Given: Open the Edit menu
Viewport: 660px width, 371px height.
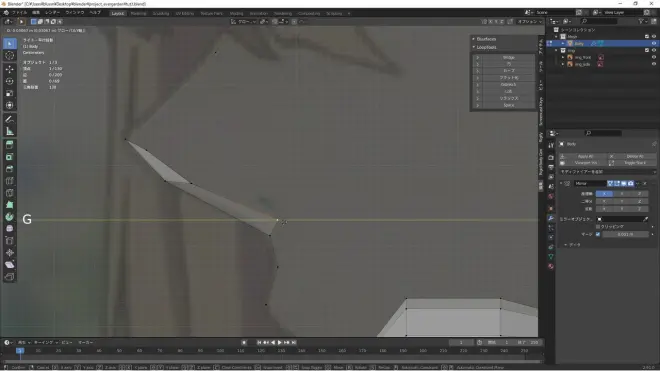Looking at the screenshot, I should (36, 13).
